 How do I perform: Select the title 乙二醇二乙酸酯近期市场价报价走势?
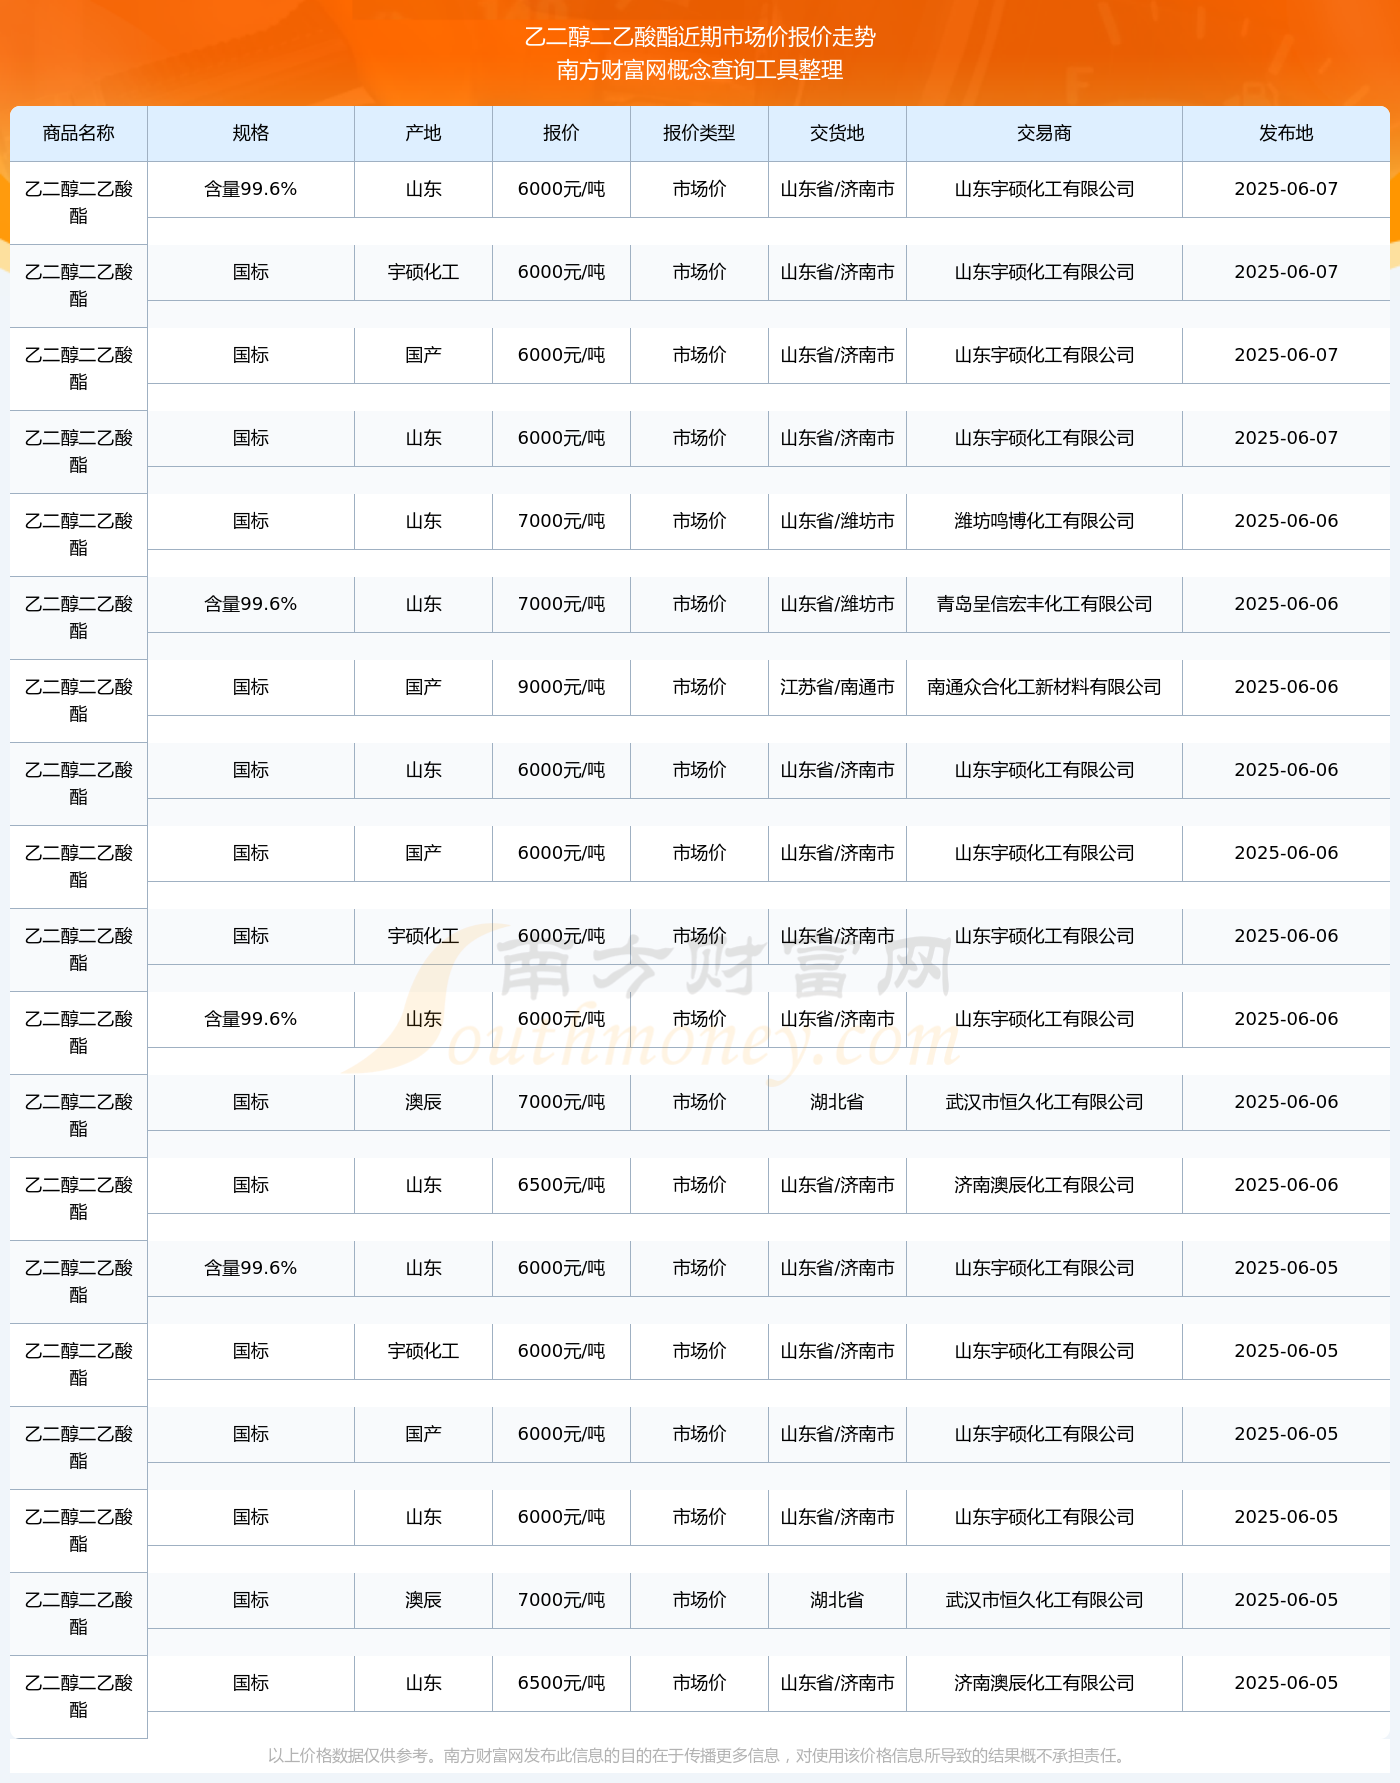click(x=700, y=37)
